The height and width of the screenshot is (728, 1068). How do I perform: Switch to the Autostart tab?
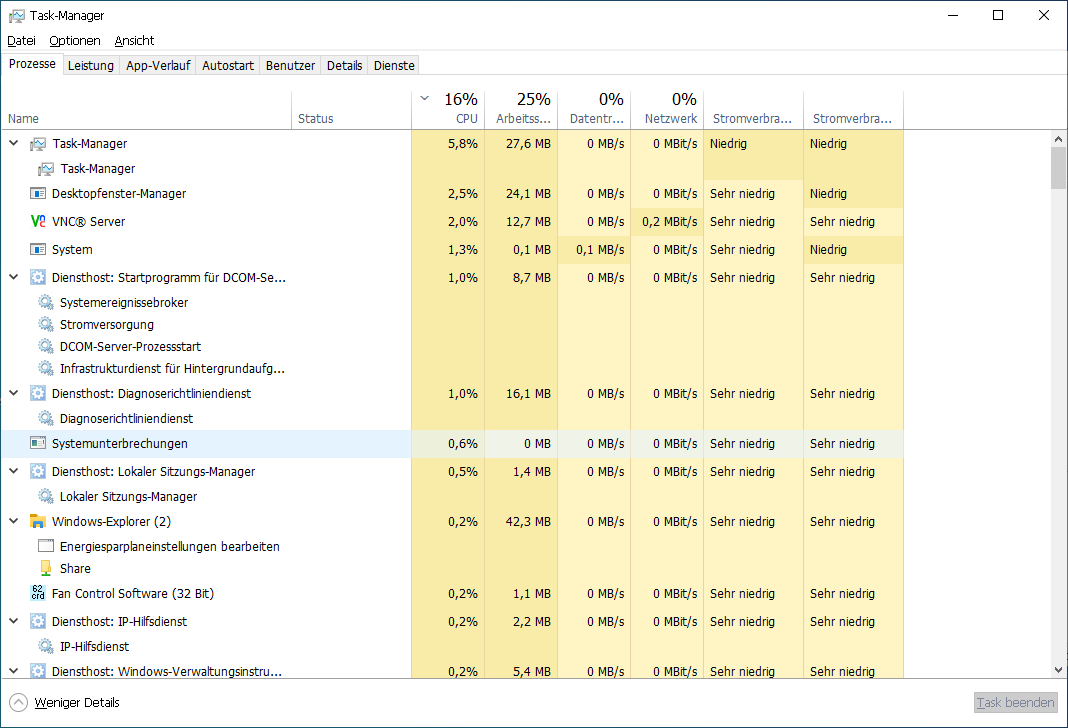point(227,65)
